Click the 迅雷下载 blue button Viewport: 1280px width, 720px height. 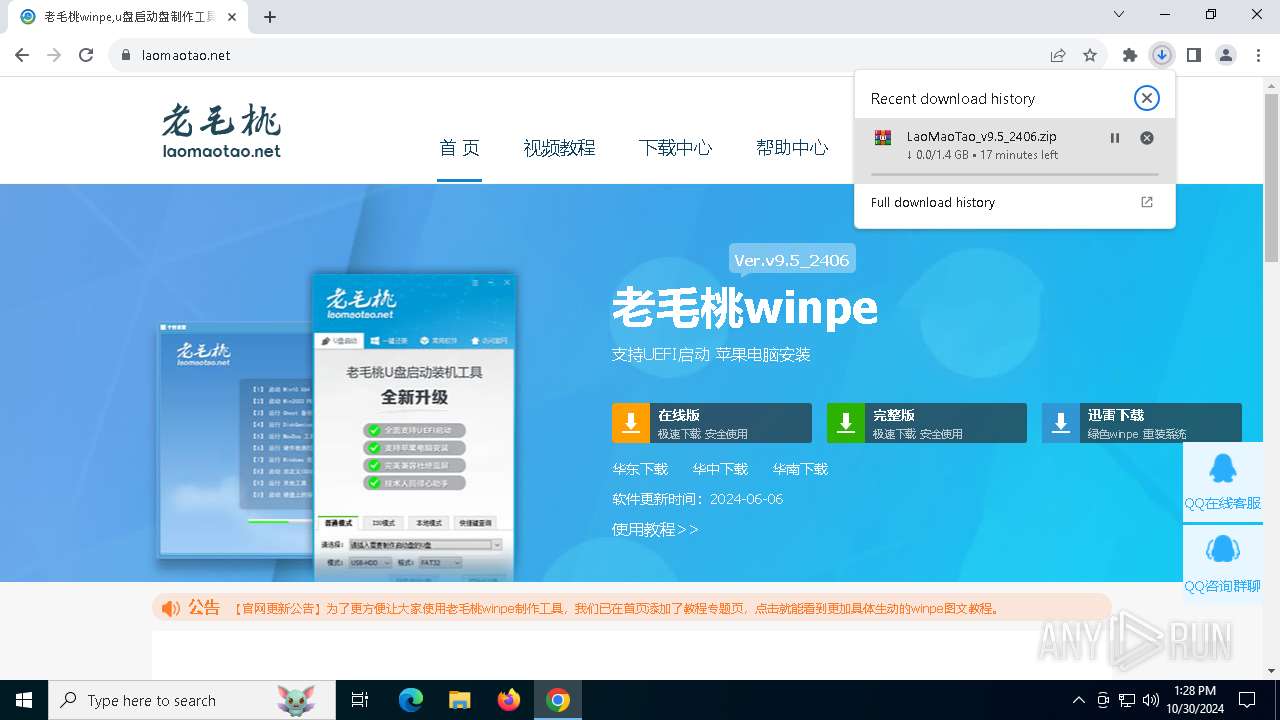tap(1142, 423)
